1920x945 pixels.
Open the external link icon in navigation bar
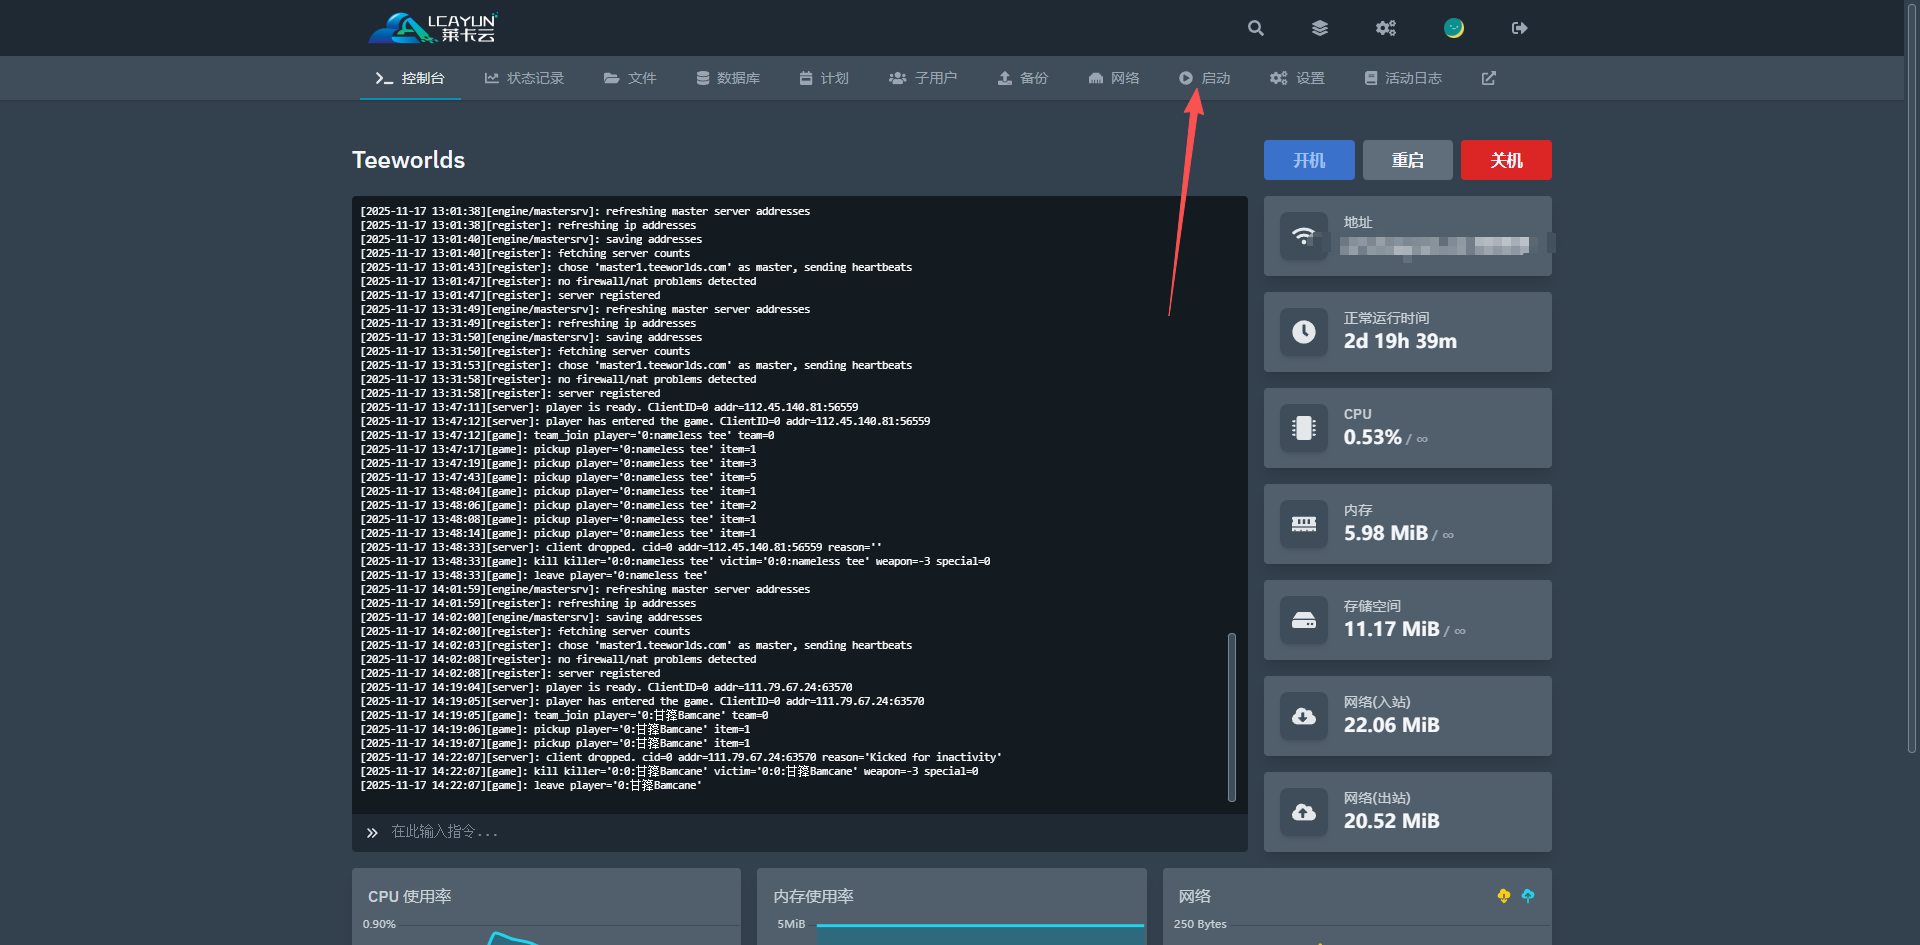pos(1488,78)
